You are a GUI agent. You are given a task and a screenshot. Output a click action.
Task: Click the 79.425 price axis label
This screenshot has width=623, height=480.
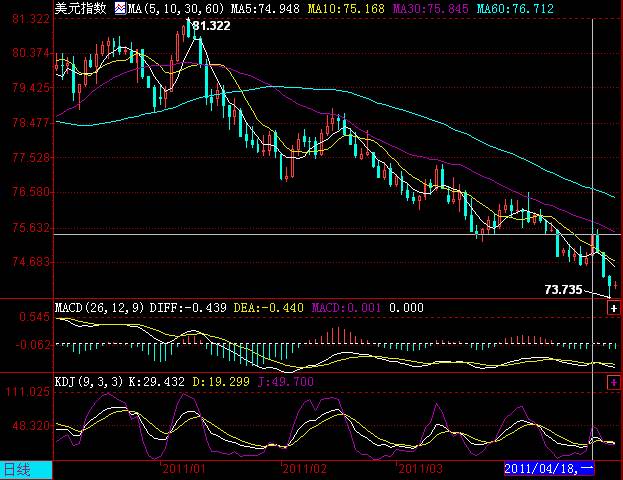tap(31, 88)
